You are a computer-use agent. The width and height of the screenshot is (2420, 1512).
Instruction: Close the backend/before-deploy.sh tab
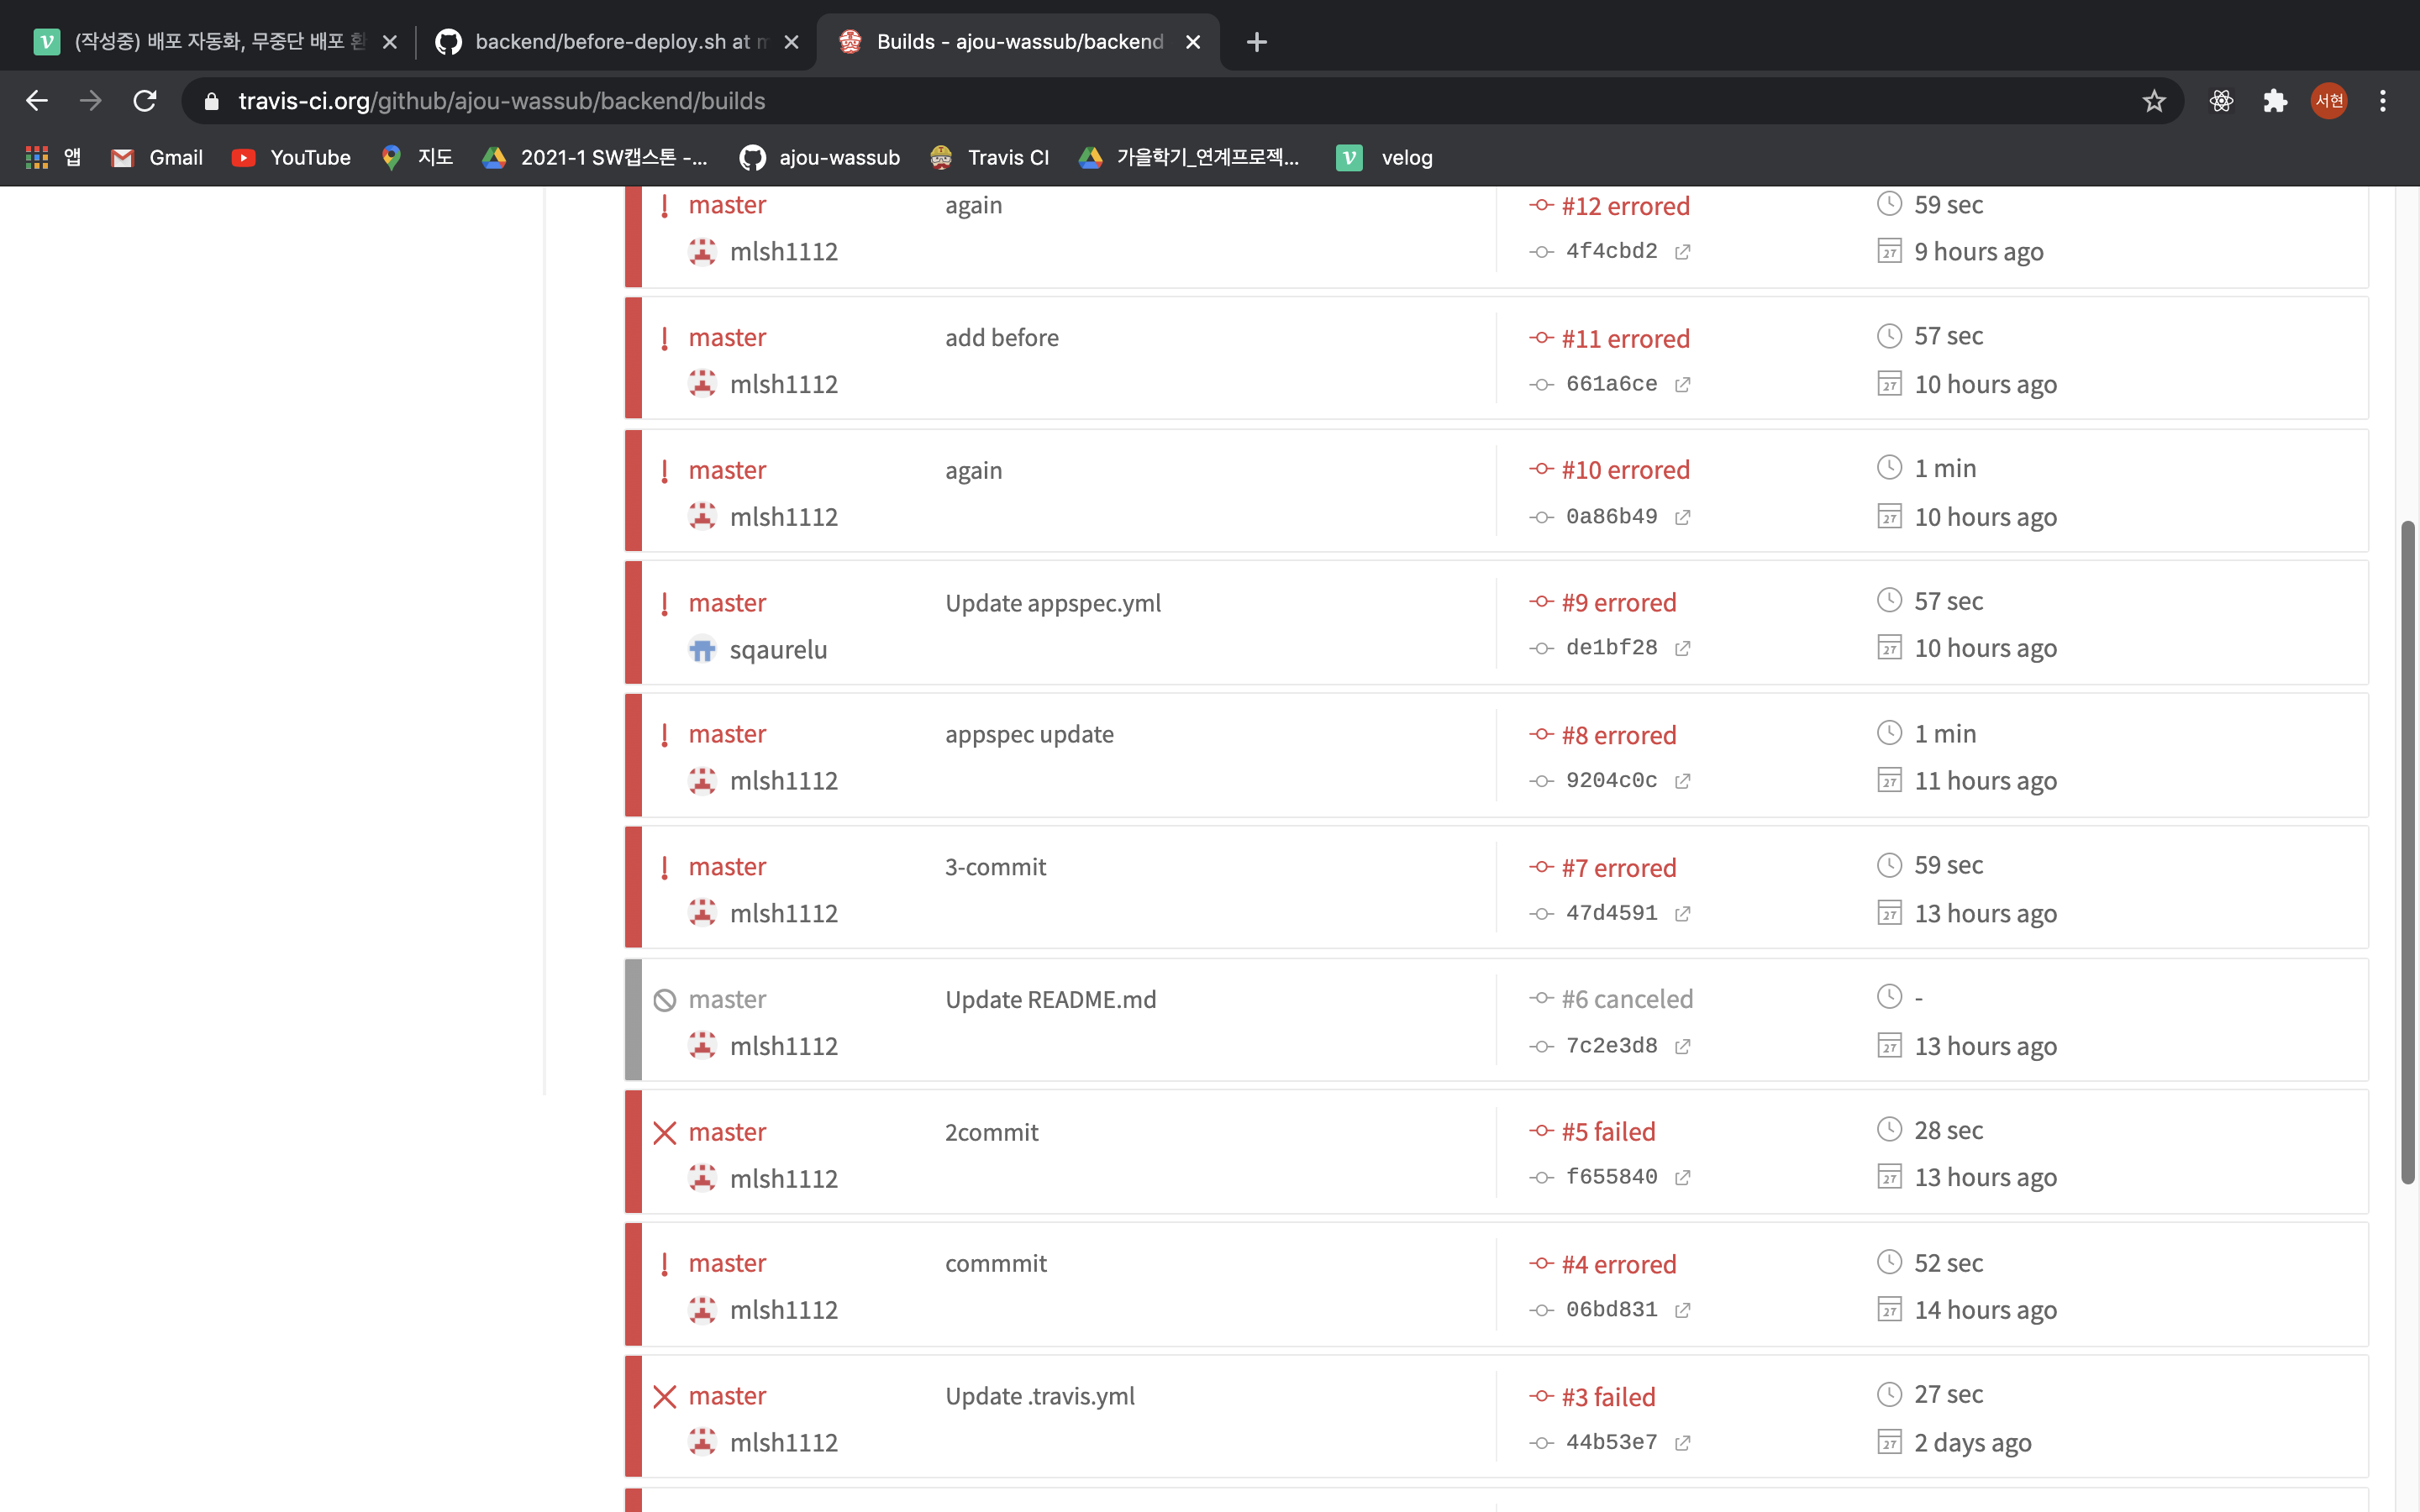[791, 42]
